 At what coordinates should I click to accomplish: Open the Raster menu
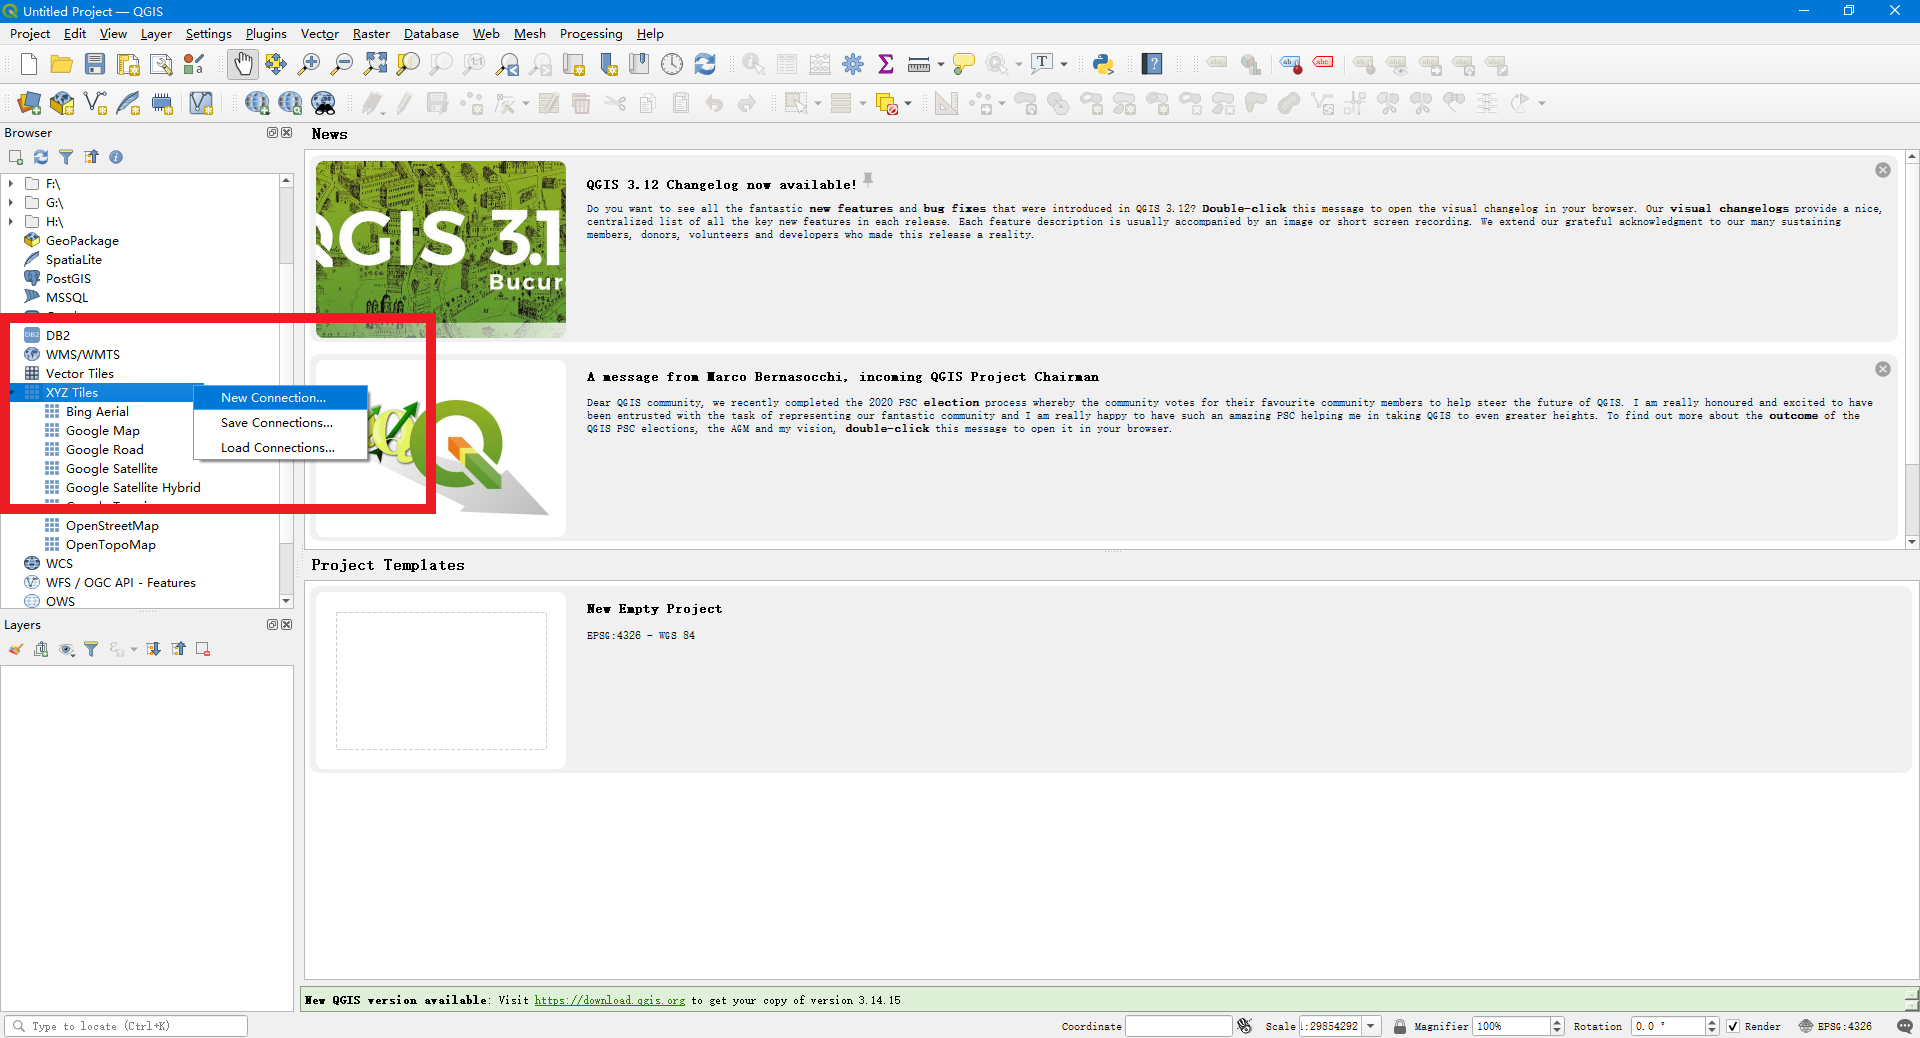(371, 34)
